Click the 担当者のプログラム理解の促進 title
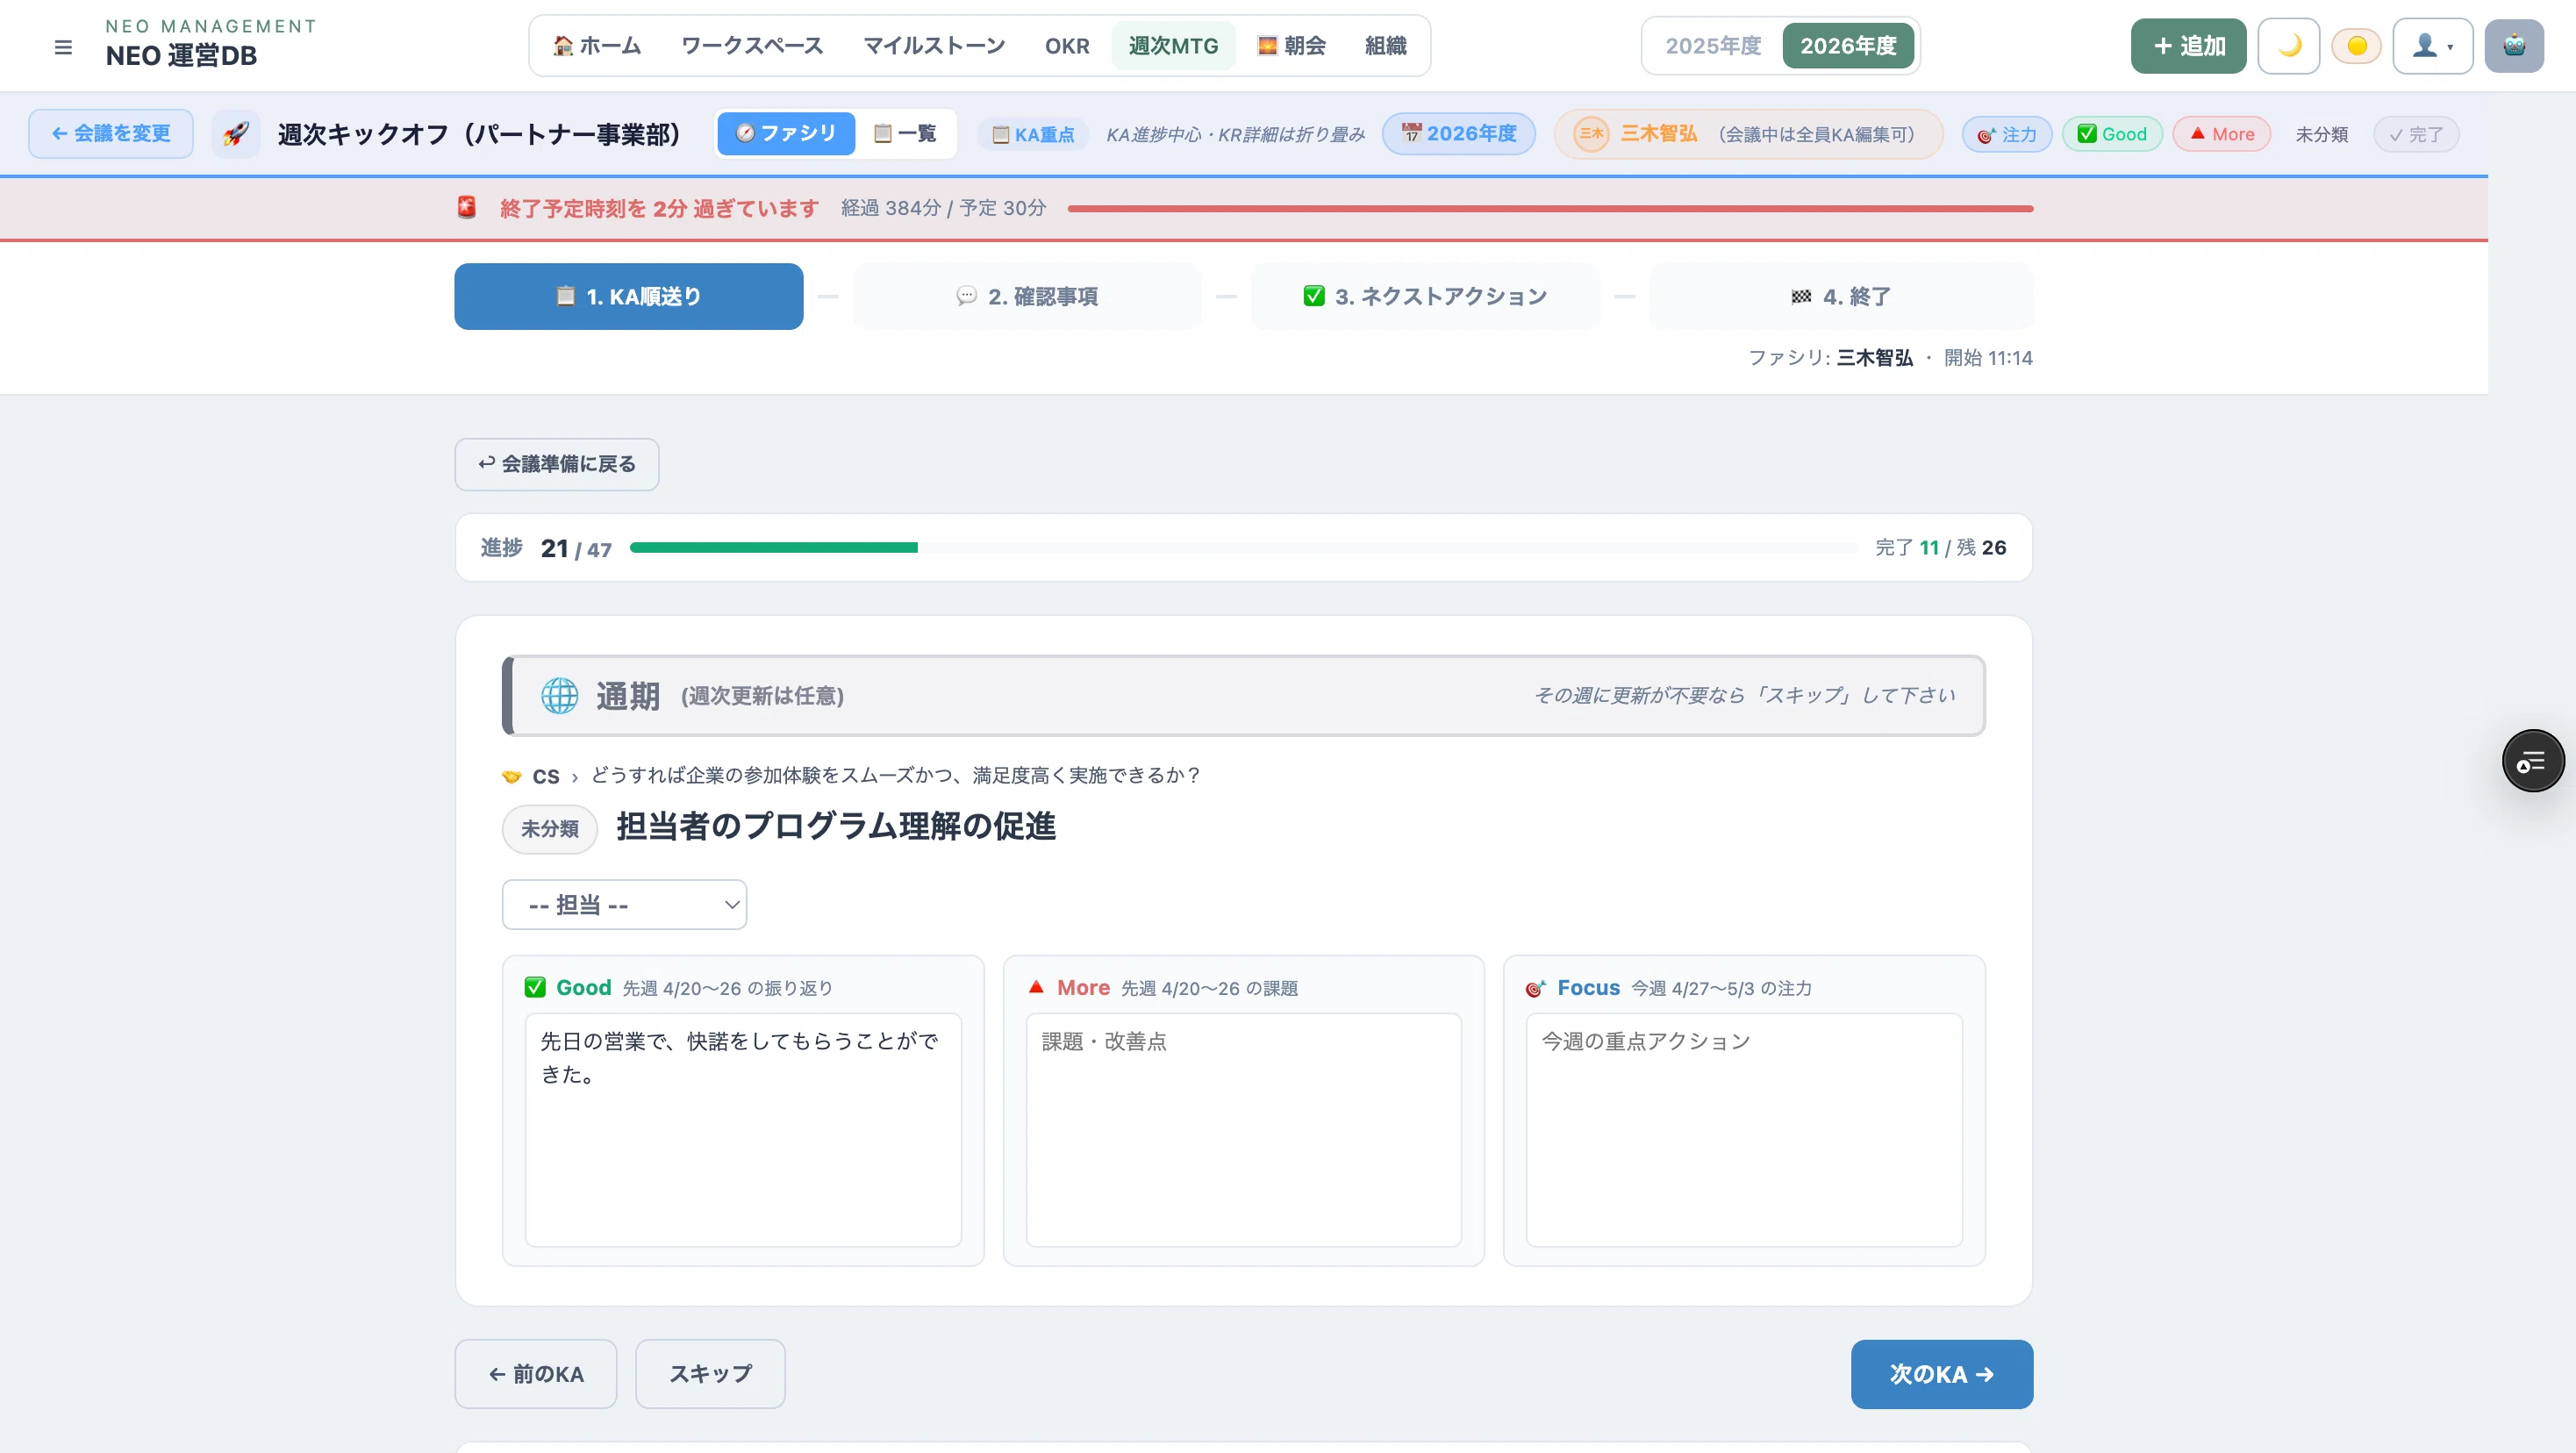This screenshot has width=2576, height=1453. [x=836, y=827]
